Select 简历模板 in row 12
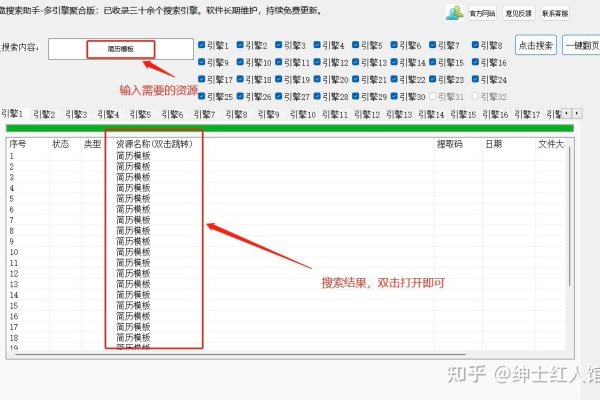600x400 pixels. coord(133,273)
